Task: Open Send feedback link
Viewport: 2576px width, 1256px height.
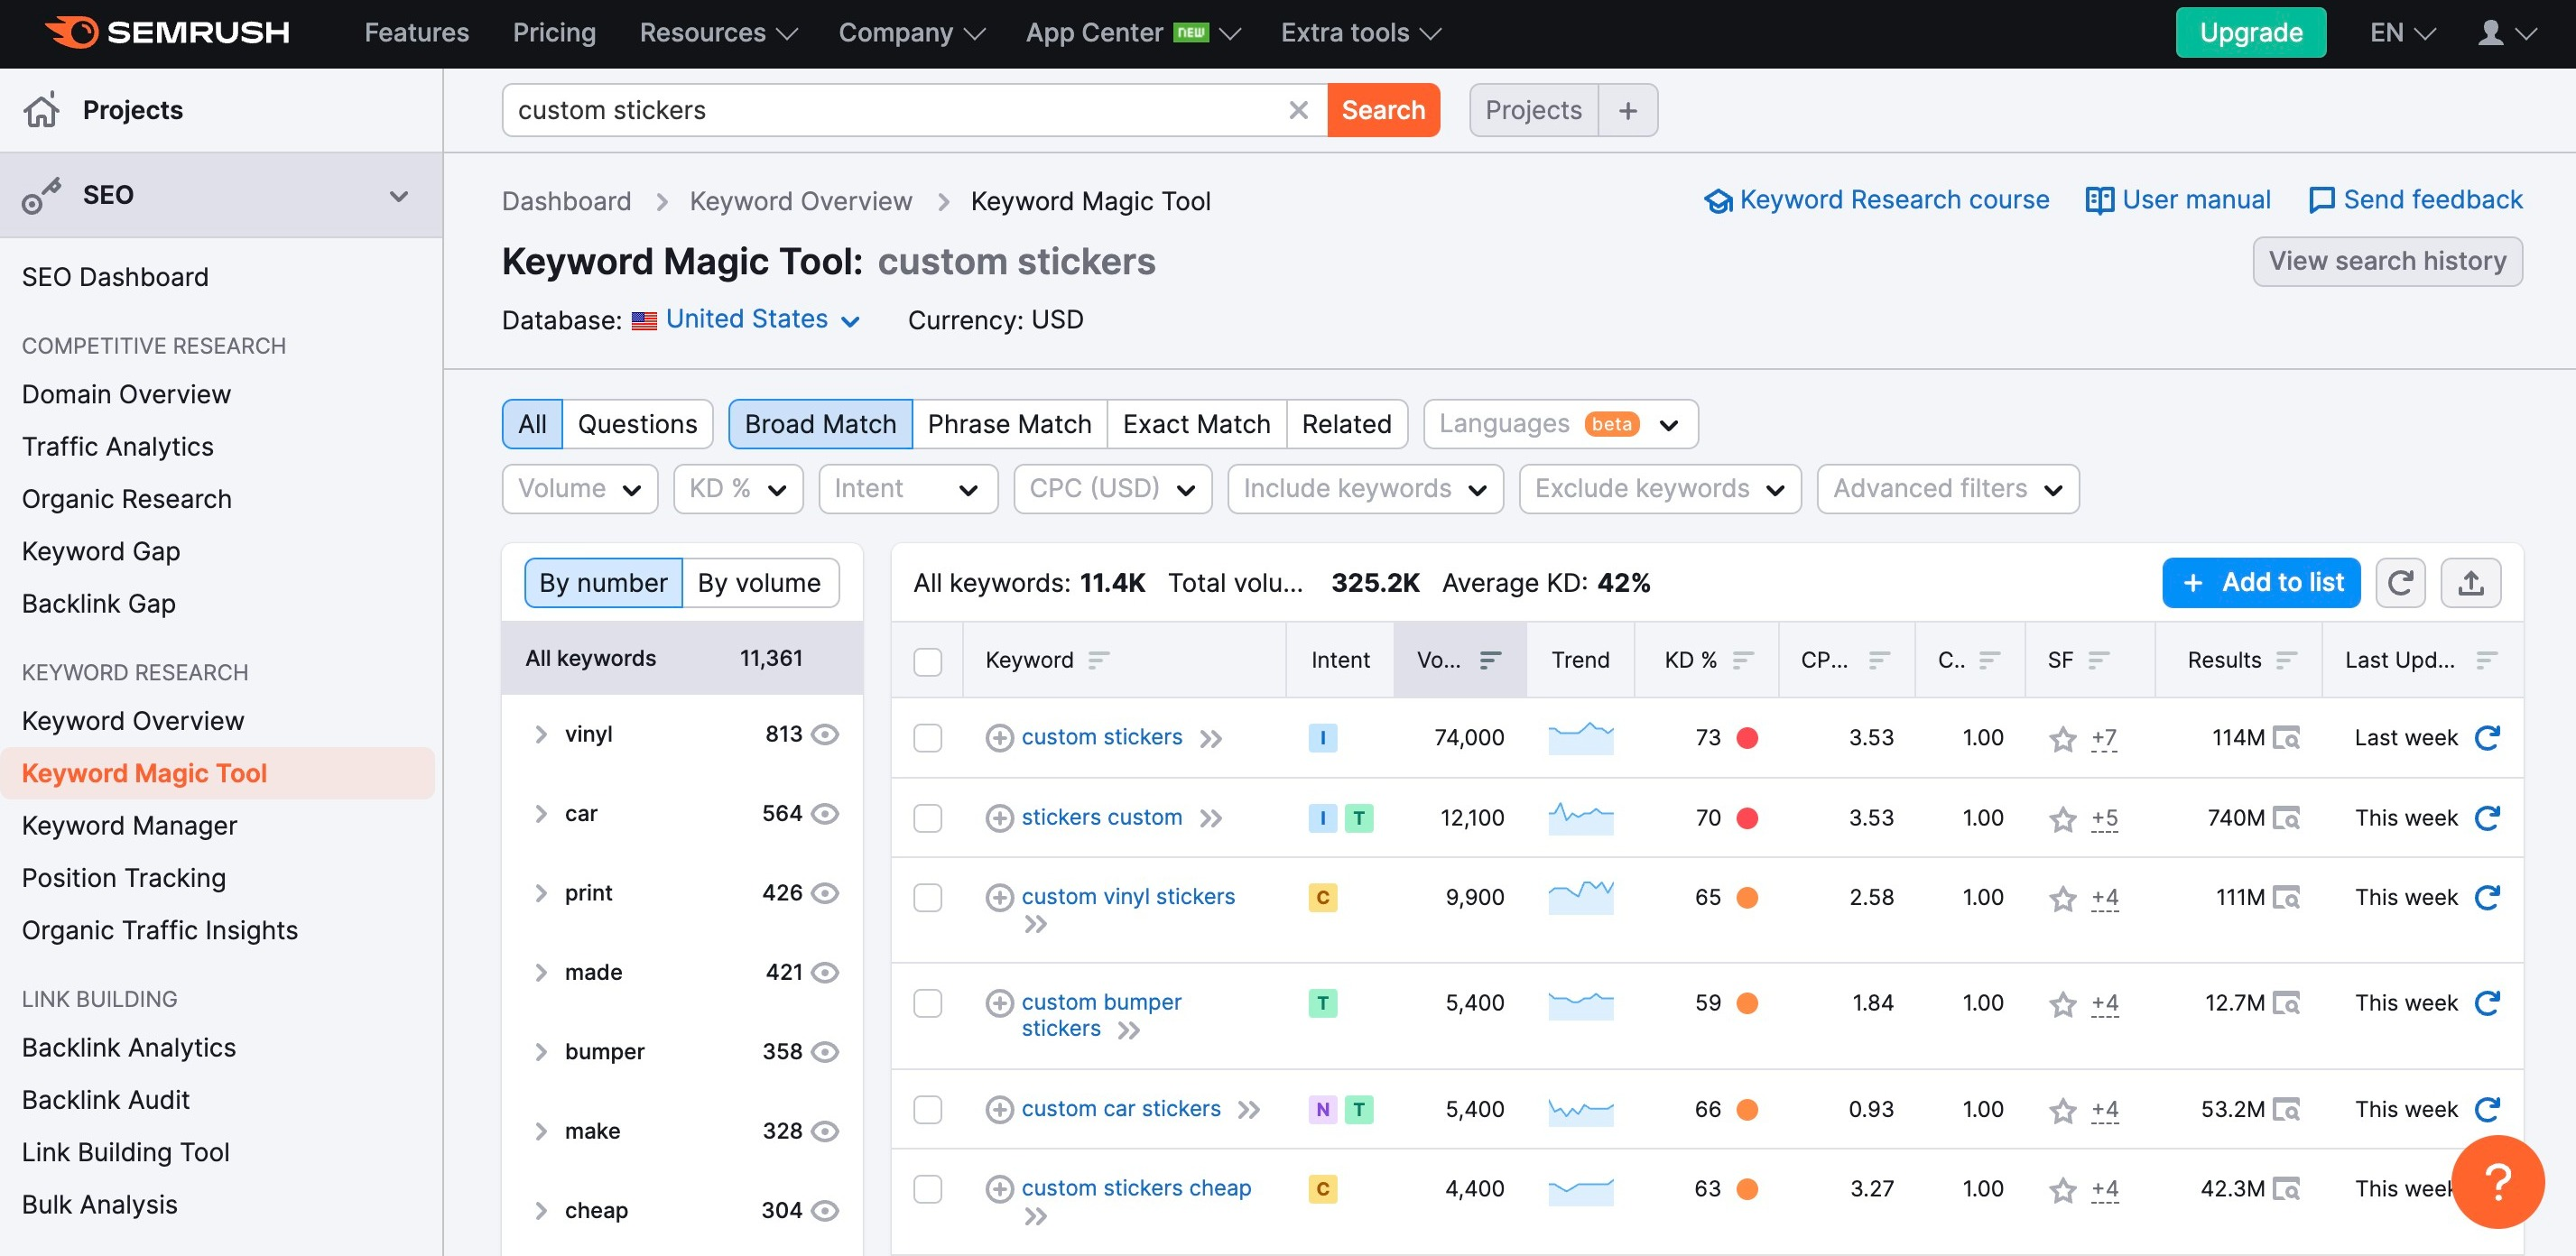Action: (x=2415, y=200)
